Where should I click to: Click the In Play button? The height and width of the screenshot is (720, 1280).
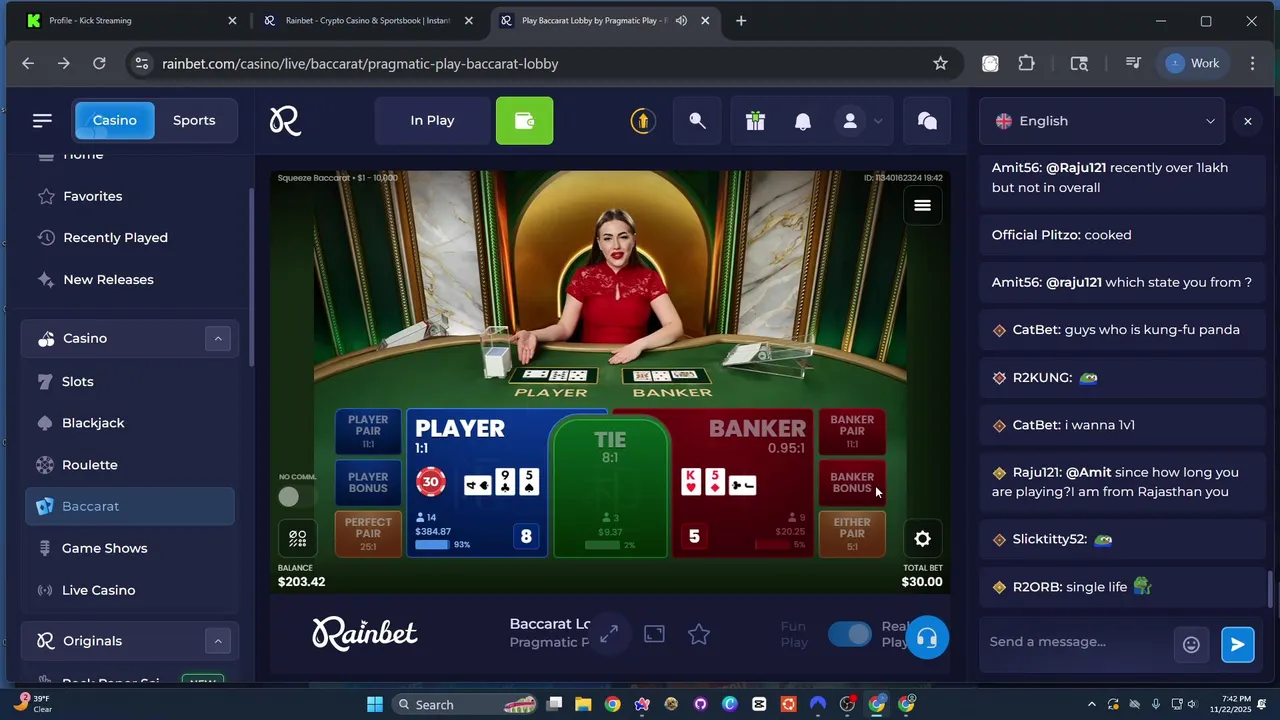(432, 121)
